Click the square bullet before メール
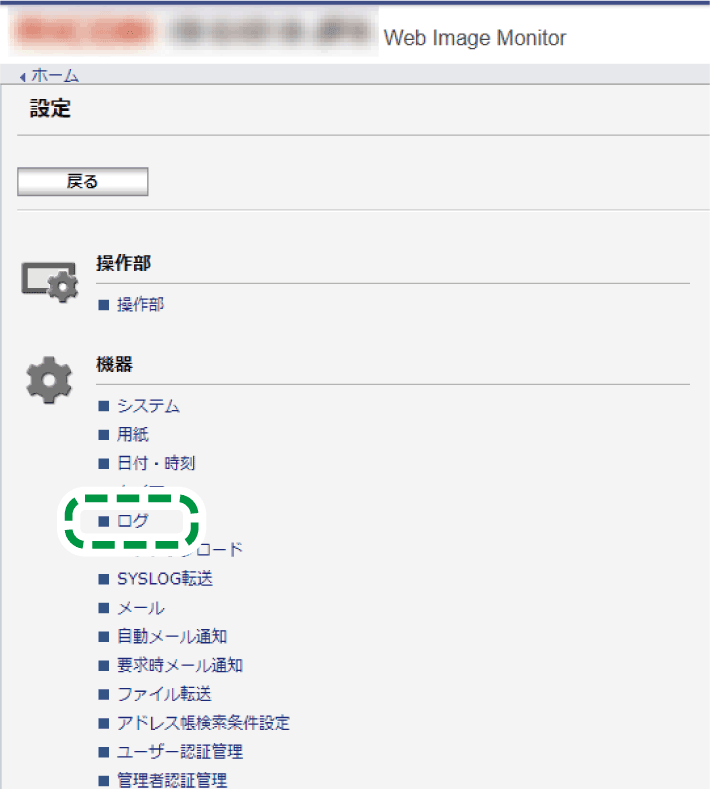Image resolution: width=718 pixels, height=799 pixels. coord(104,608)
